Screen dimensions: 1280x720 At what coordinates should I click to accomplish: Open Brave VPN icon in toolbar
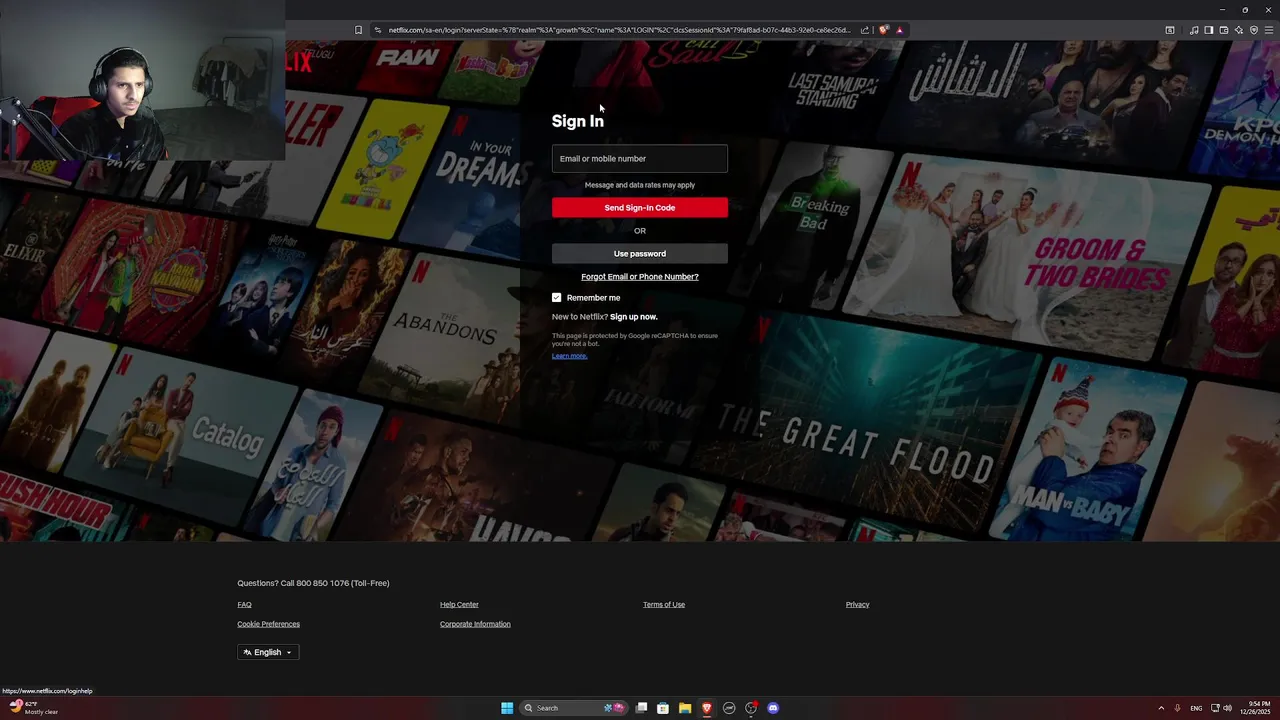[x=1254, y=30]
